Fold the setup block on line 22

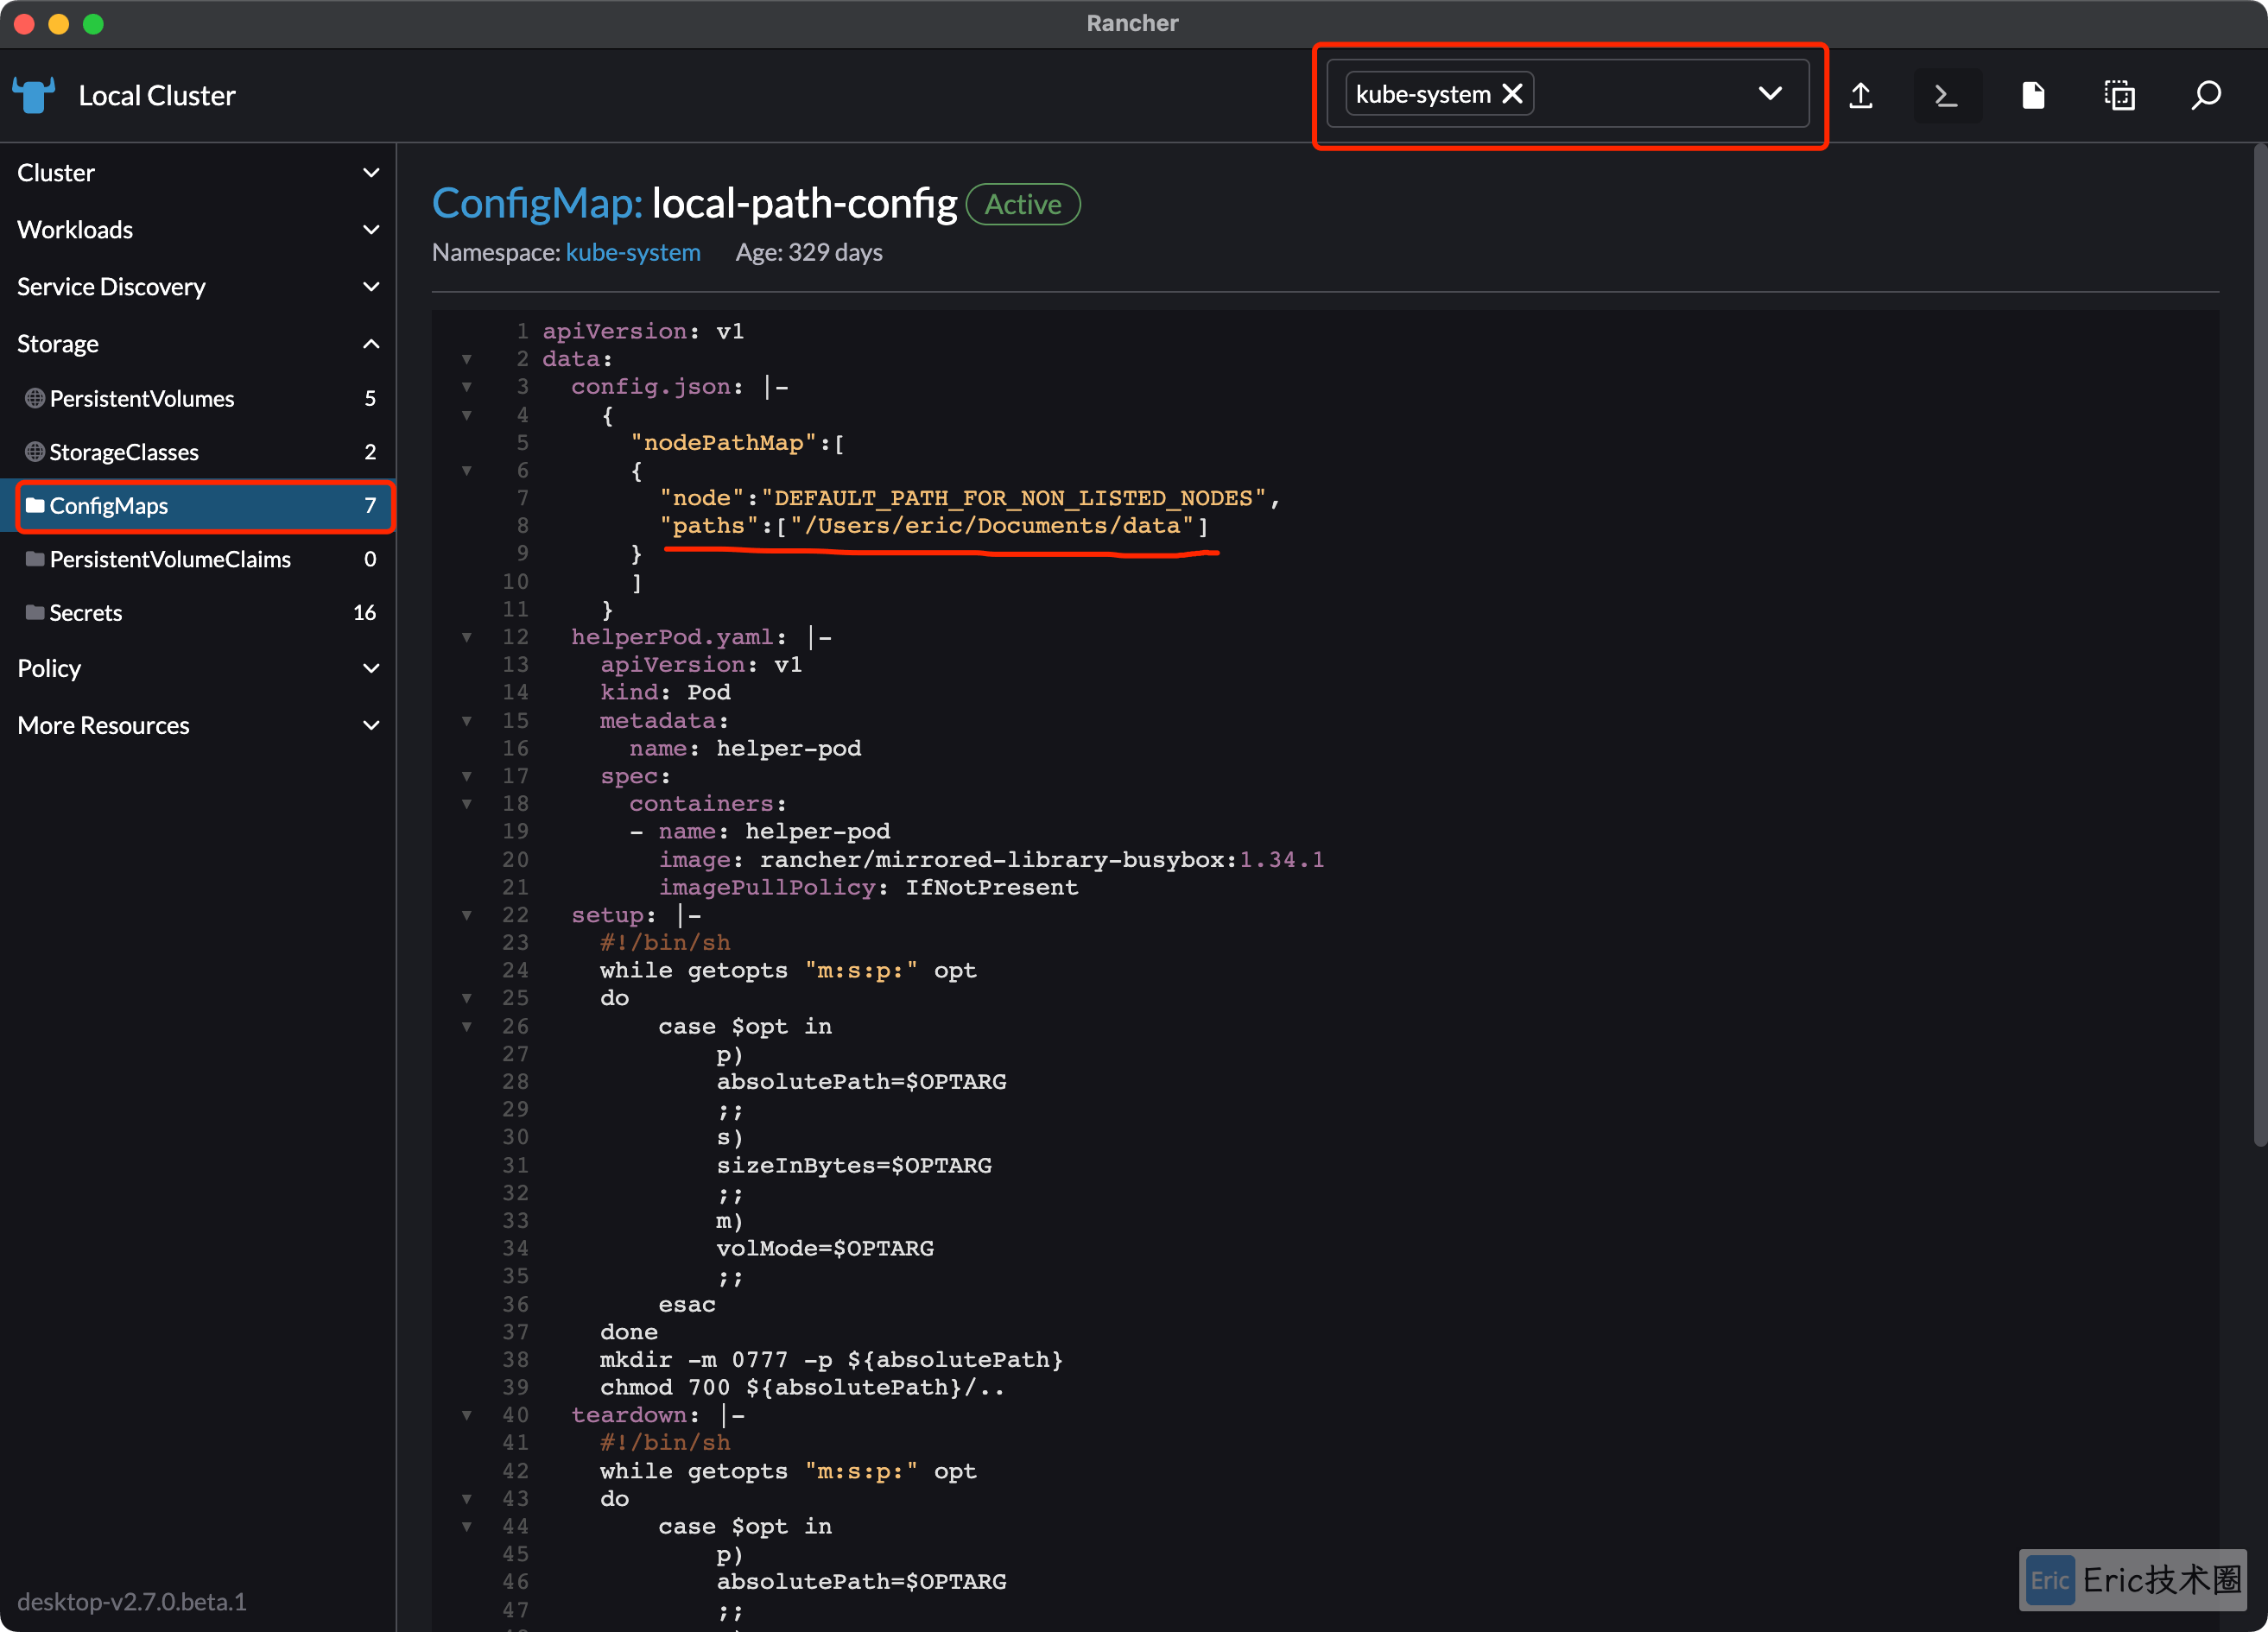[x=466, y=915]
